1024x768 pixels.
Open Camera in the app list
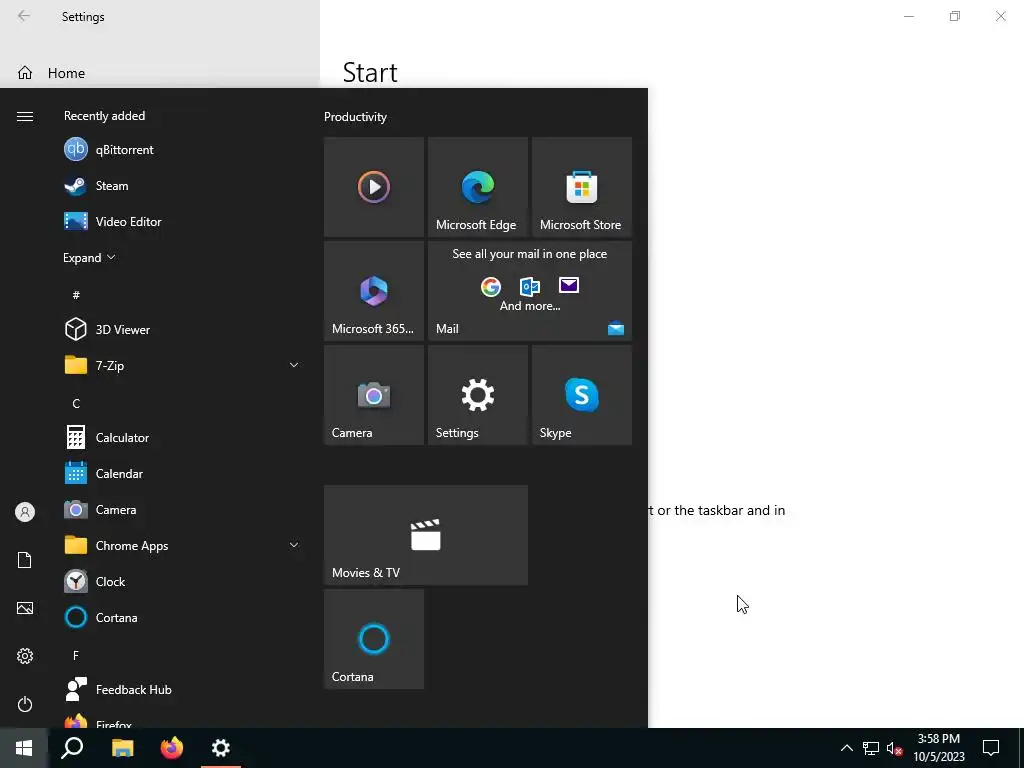(x=182, y=509)
